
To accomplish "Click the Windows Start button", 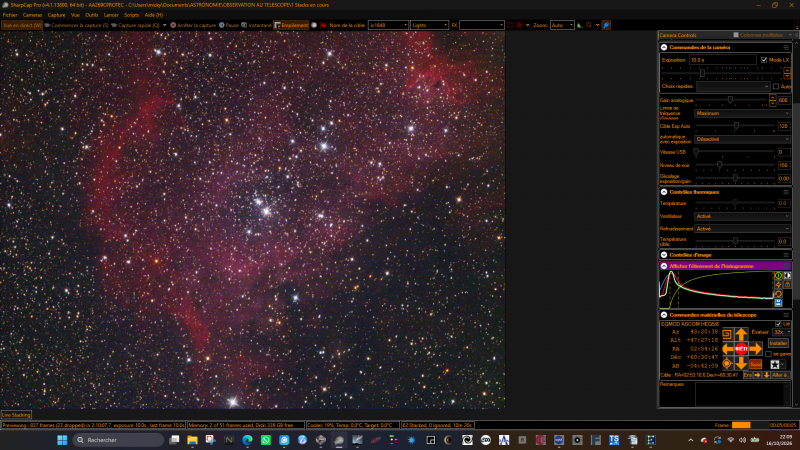I will pyautogui.click(x=62, y=440).
